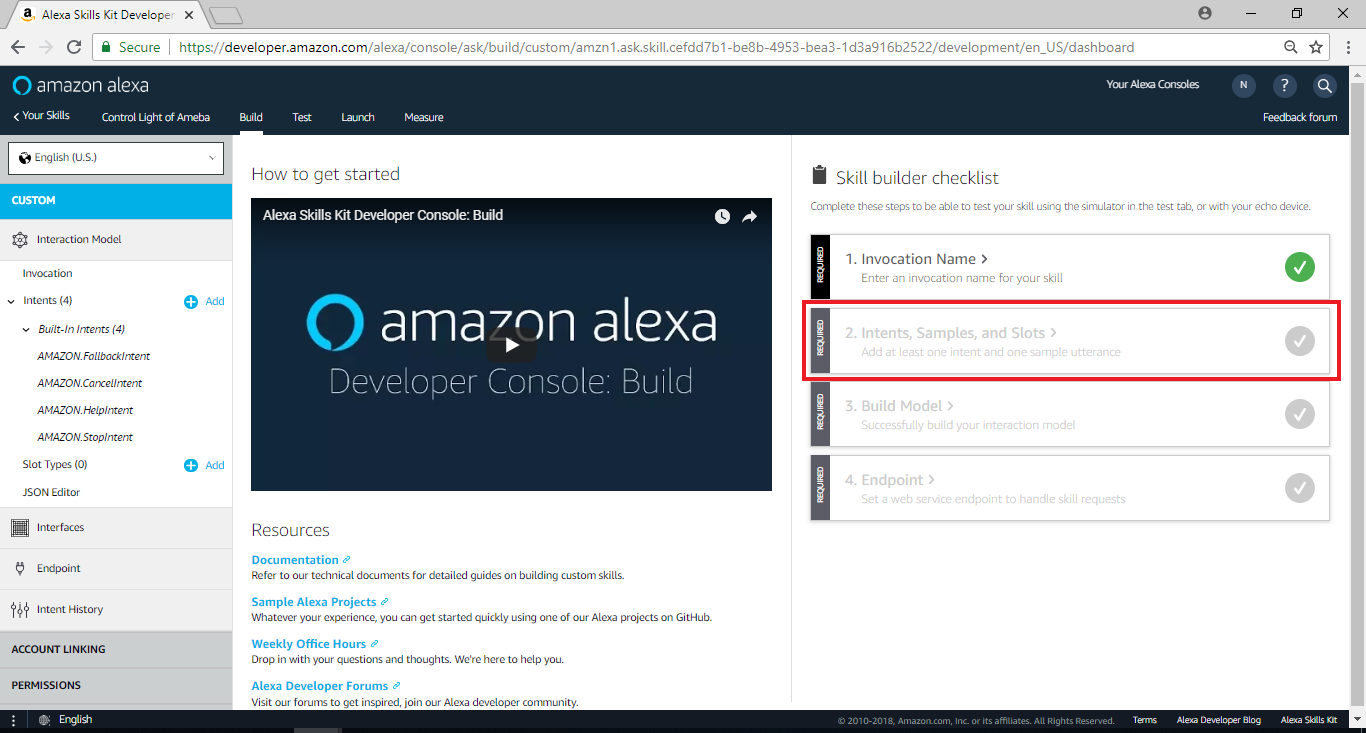Viewport: 1366px width, 733px height.
Task: Select AMAZON.FallbackIntent in the sidebar
Action: click(x=94, y=356)
